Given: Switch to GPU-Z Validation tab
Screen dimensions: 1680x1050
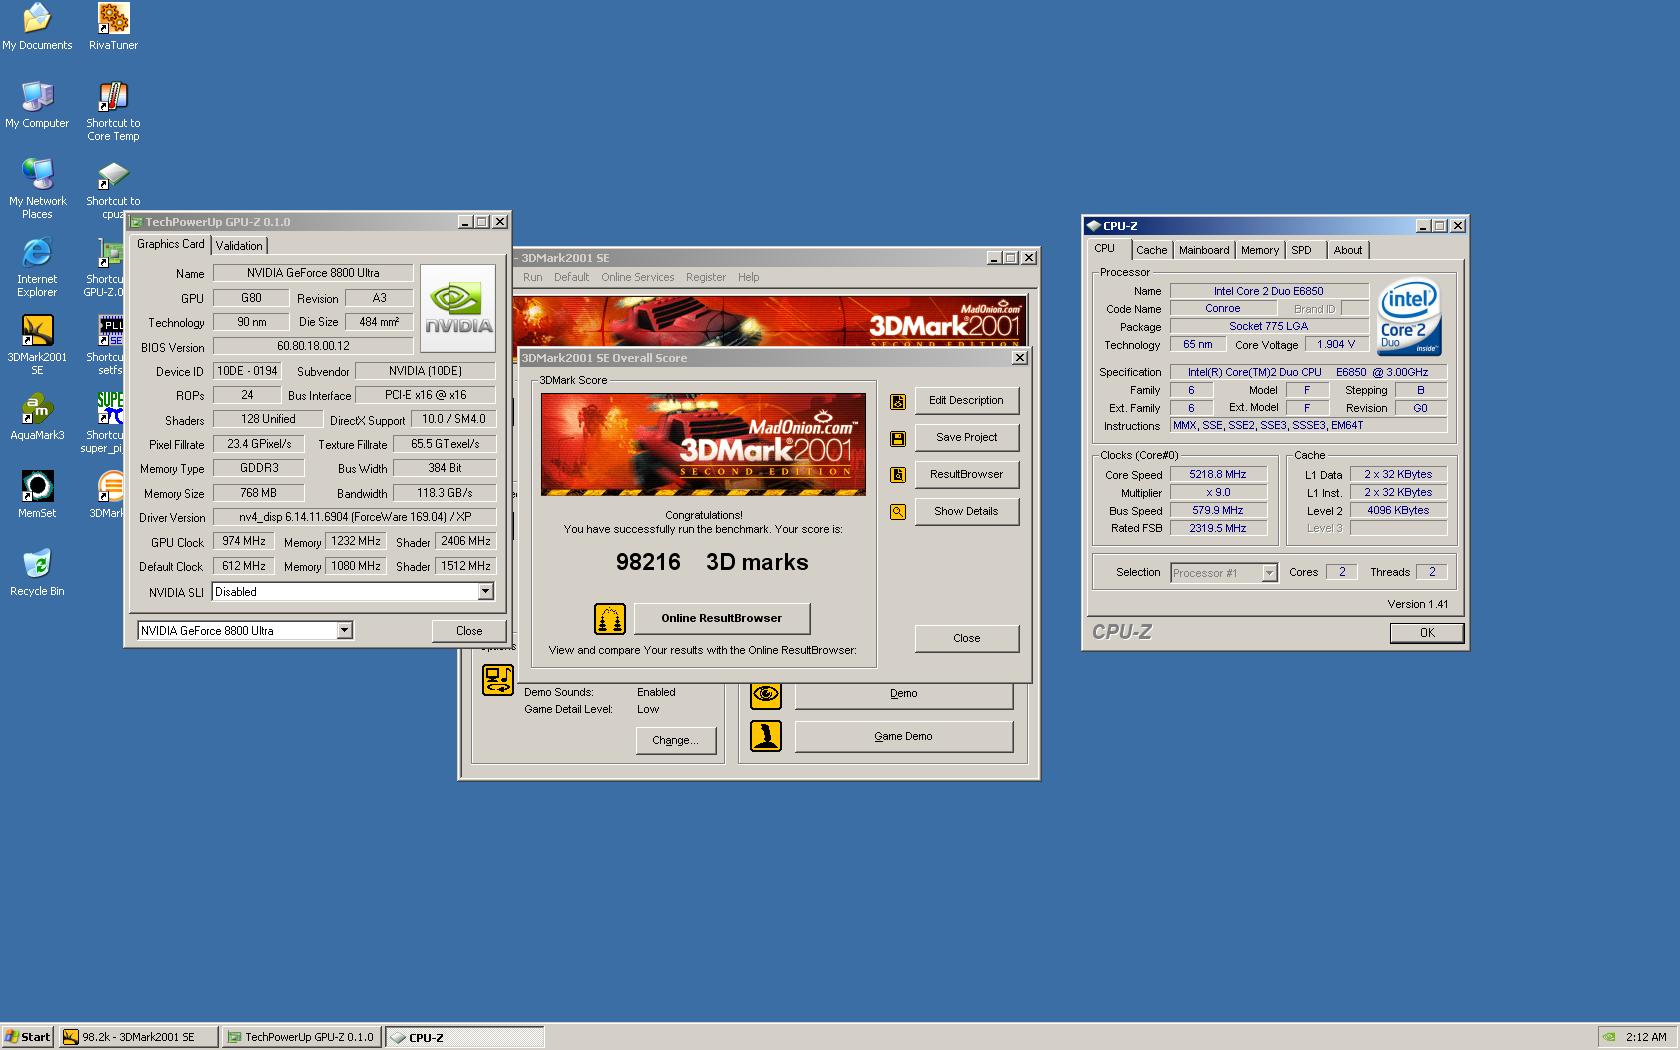Looking at the screenshot, I should click(239, 246).
